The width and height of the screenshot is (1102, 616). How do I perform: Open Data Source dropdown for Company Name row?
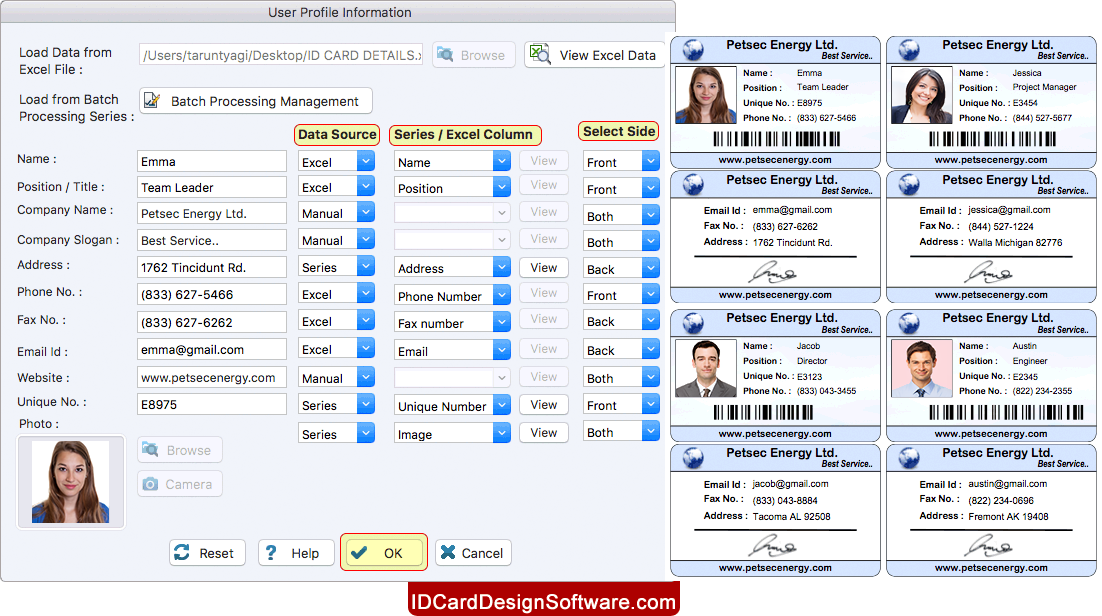(365, 212)
